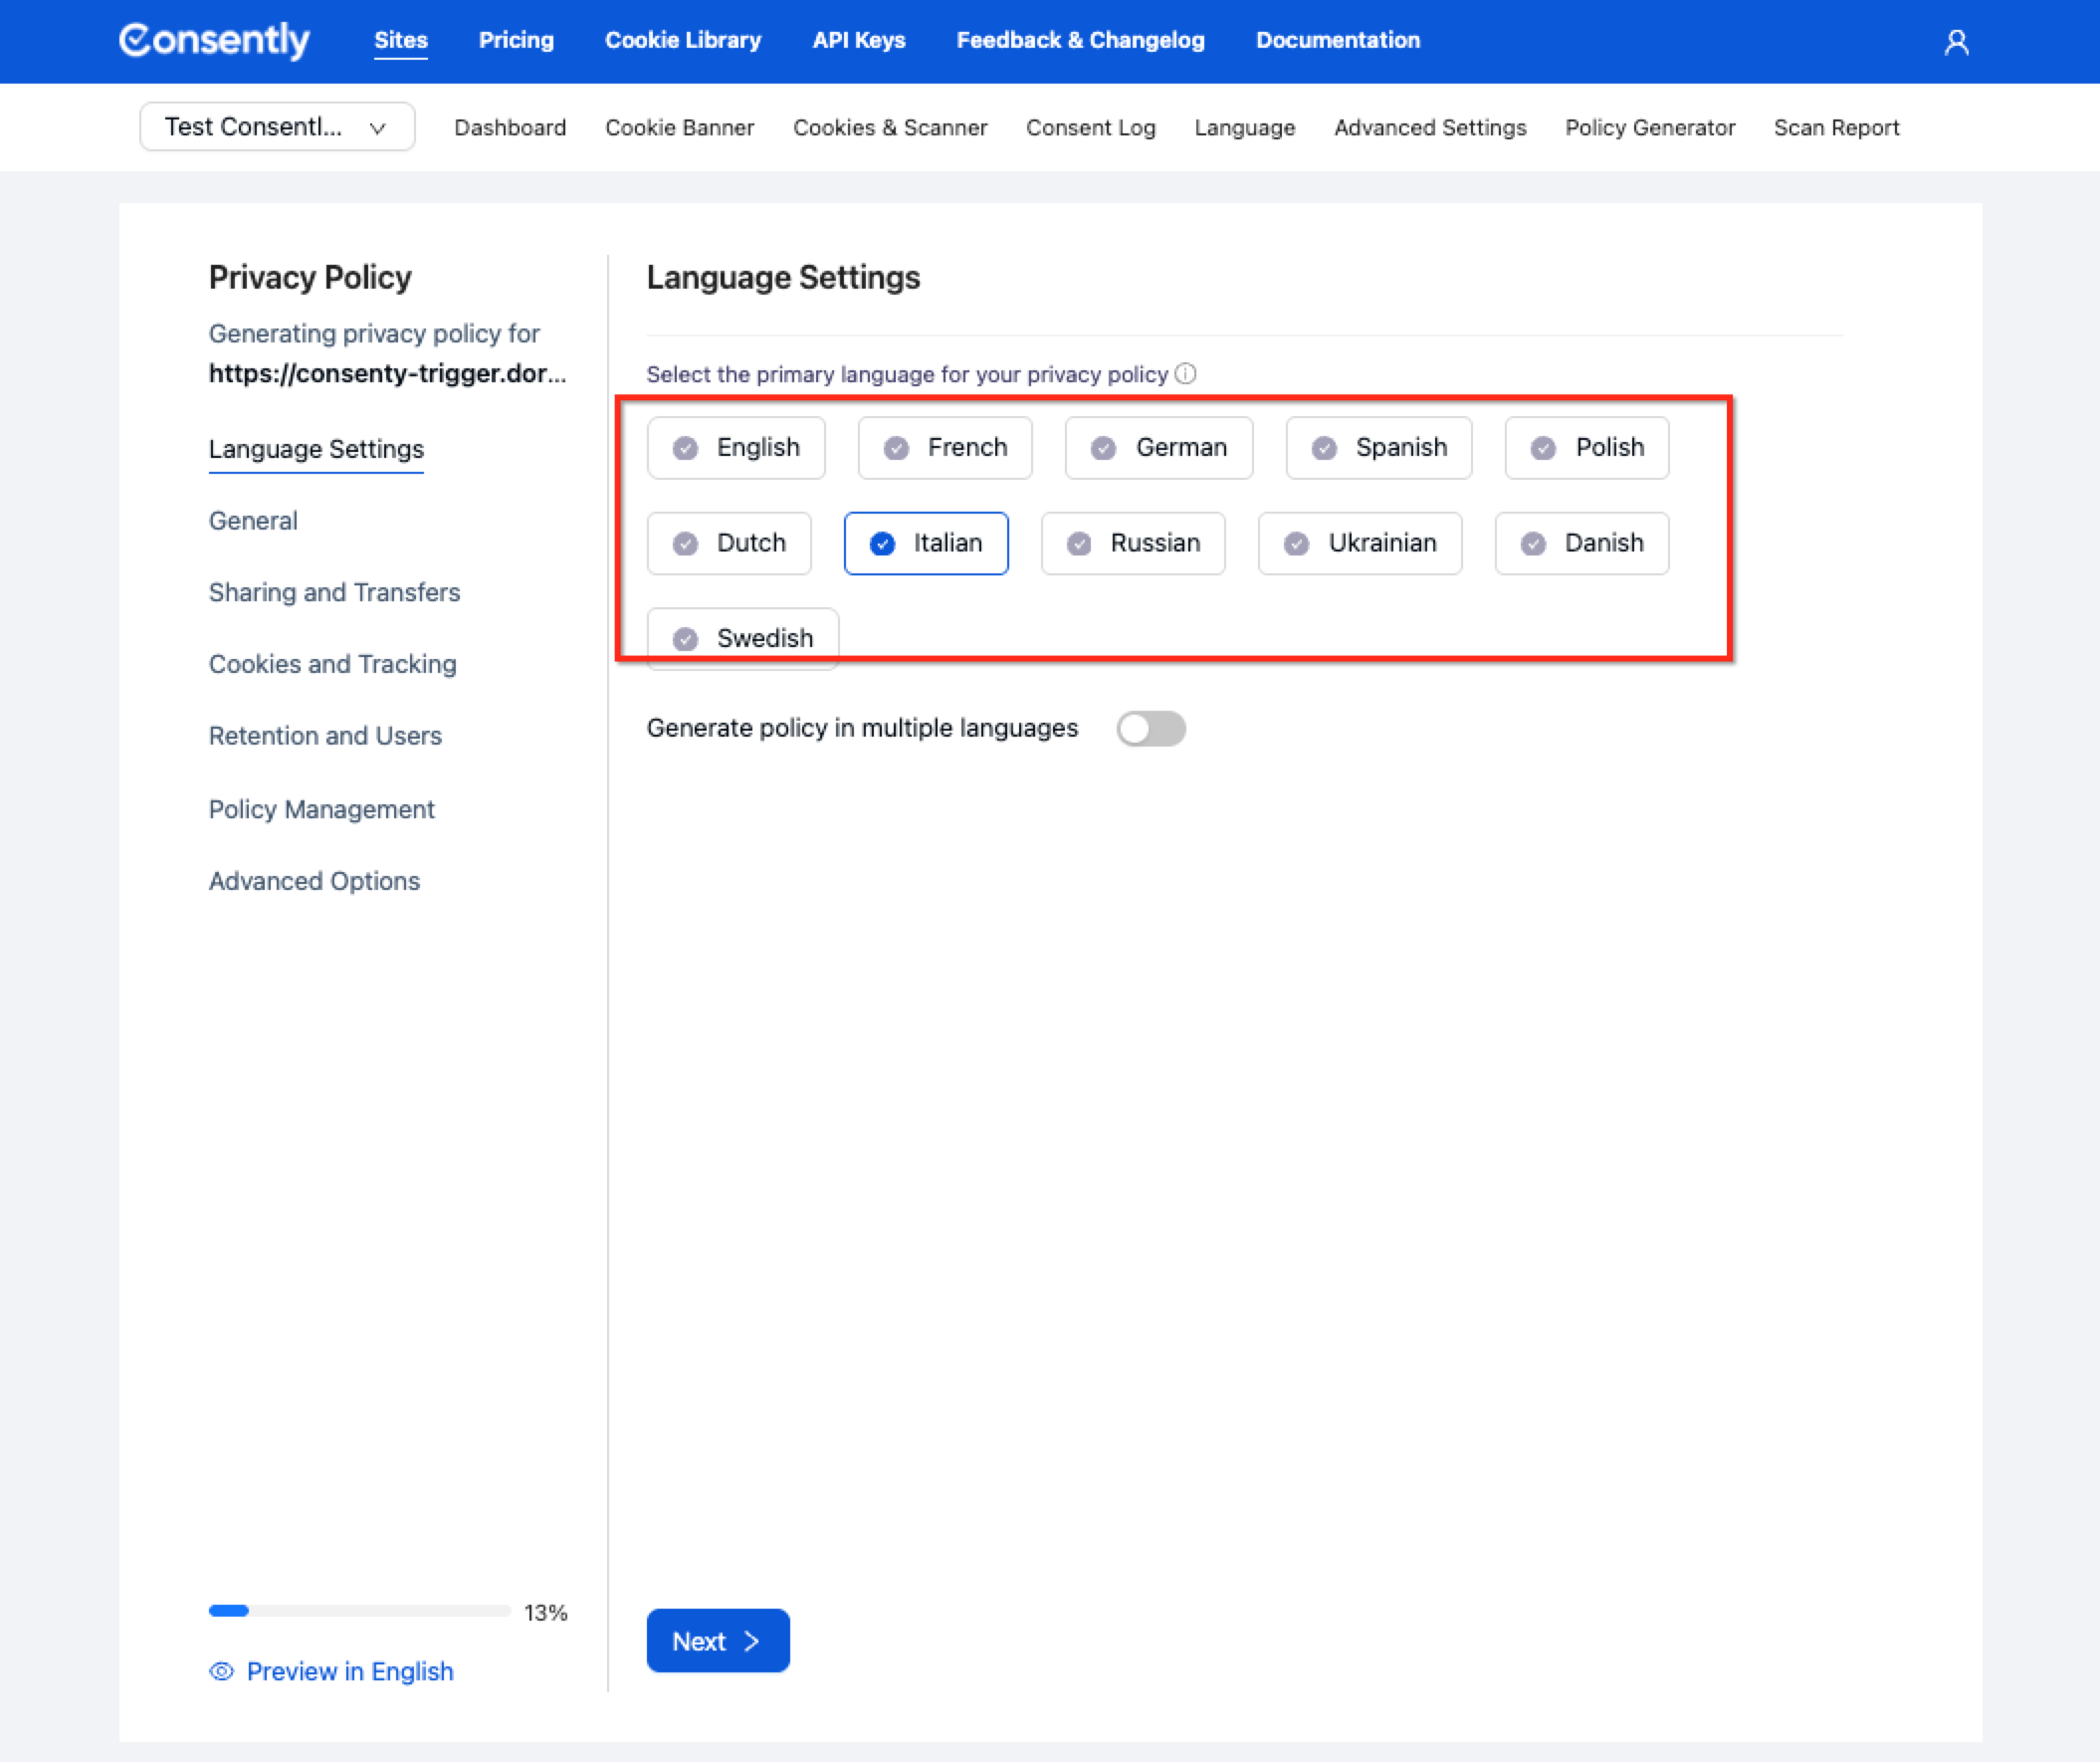Expand the Test Consently site dropdown
The image size is (2100, 1762).
(277, 127)
